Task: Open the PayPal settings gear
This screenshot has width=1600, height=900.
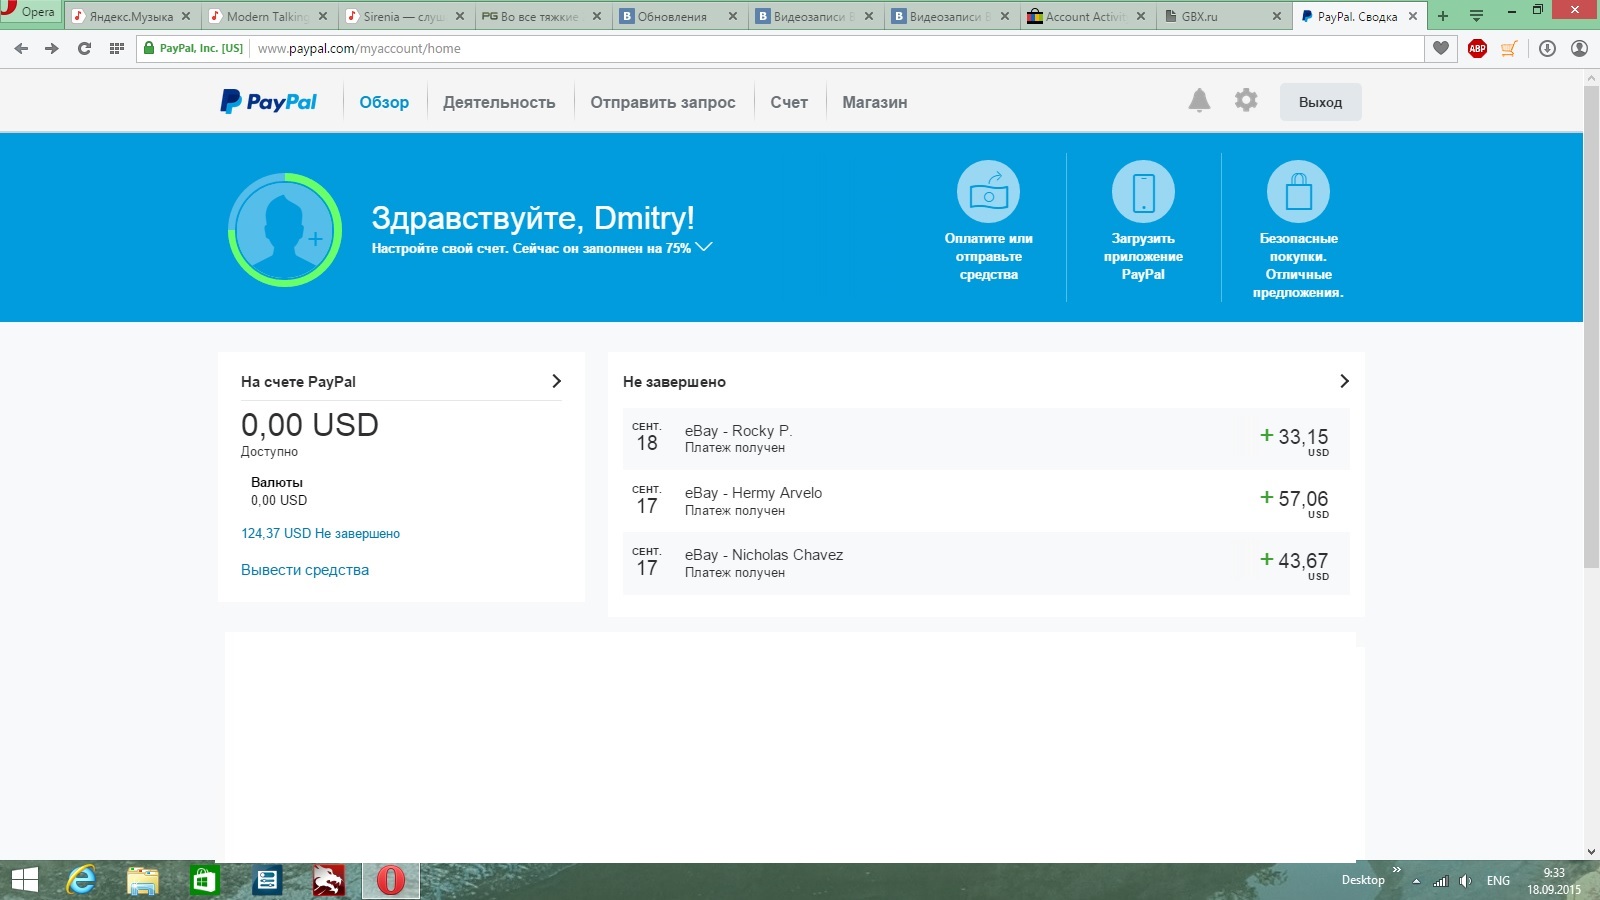Action: coord(1246,100)
